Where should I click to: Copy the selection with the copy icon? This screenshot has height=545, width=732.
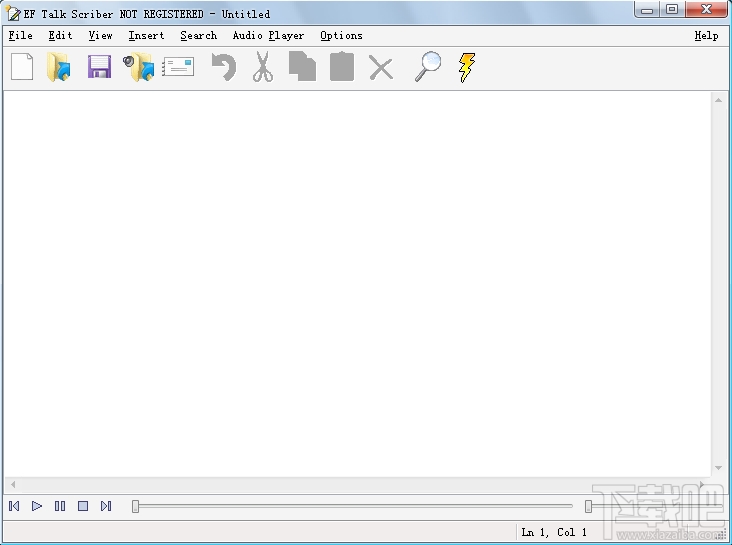[302, 67]
